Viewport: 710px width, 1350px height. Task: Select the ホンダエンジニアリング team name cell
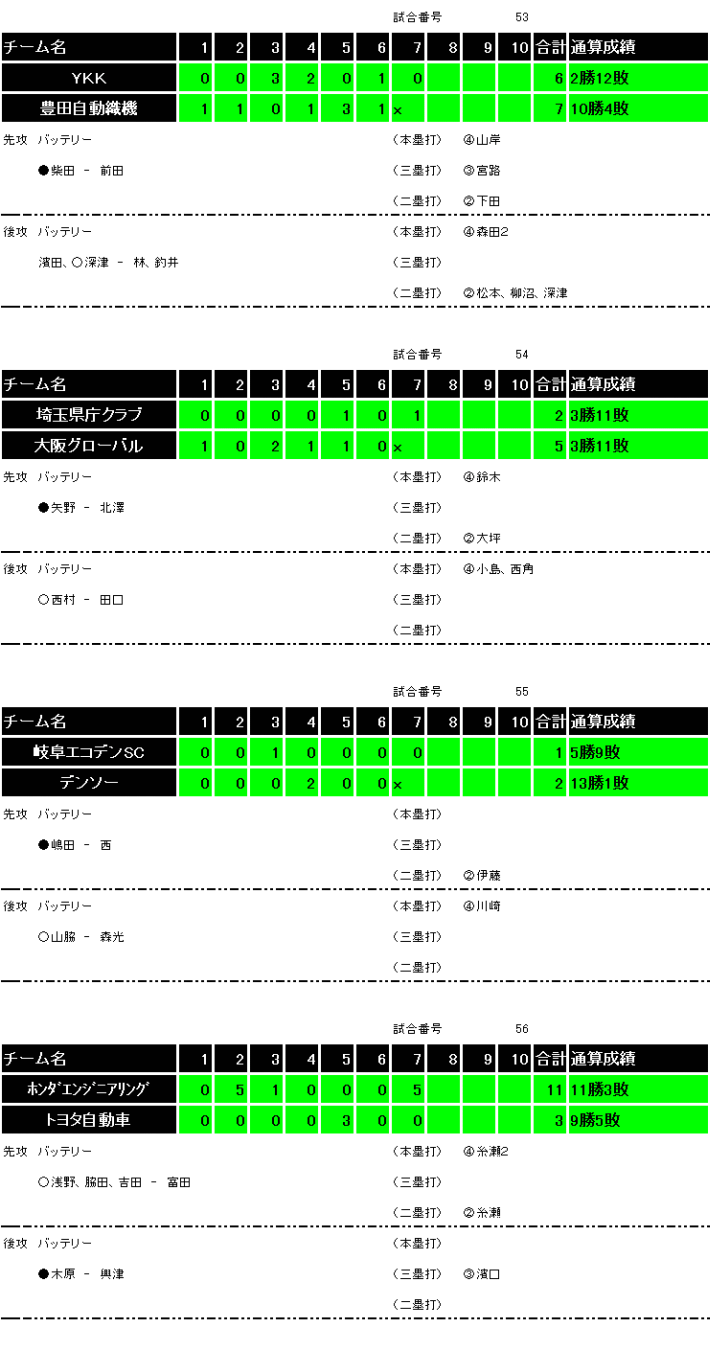point(89,1089)
